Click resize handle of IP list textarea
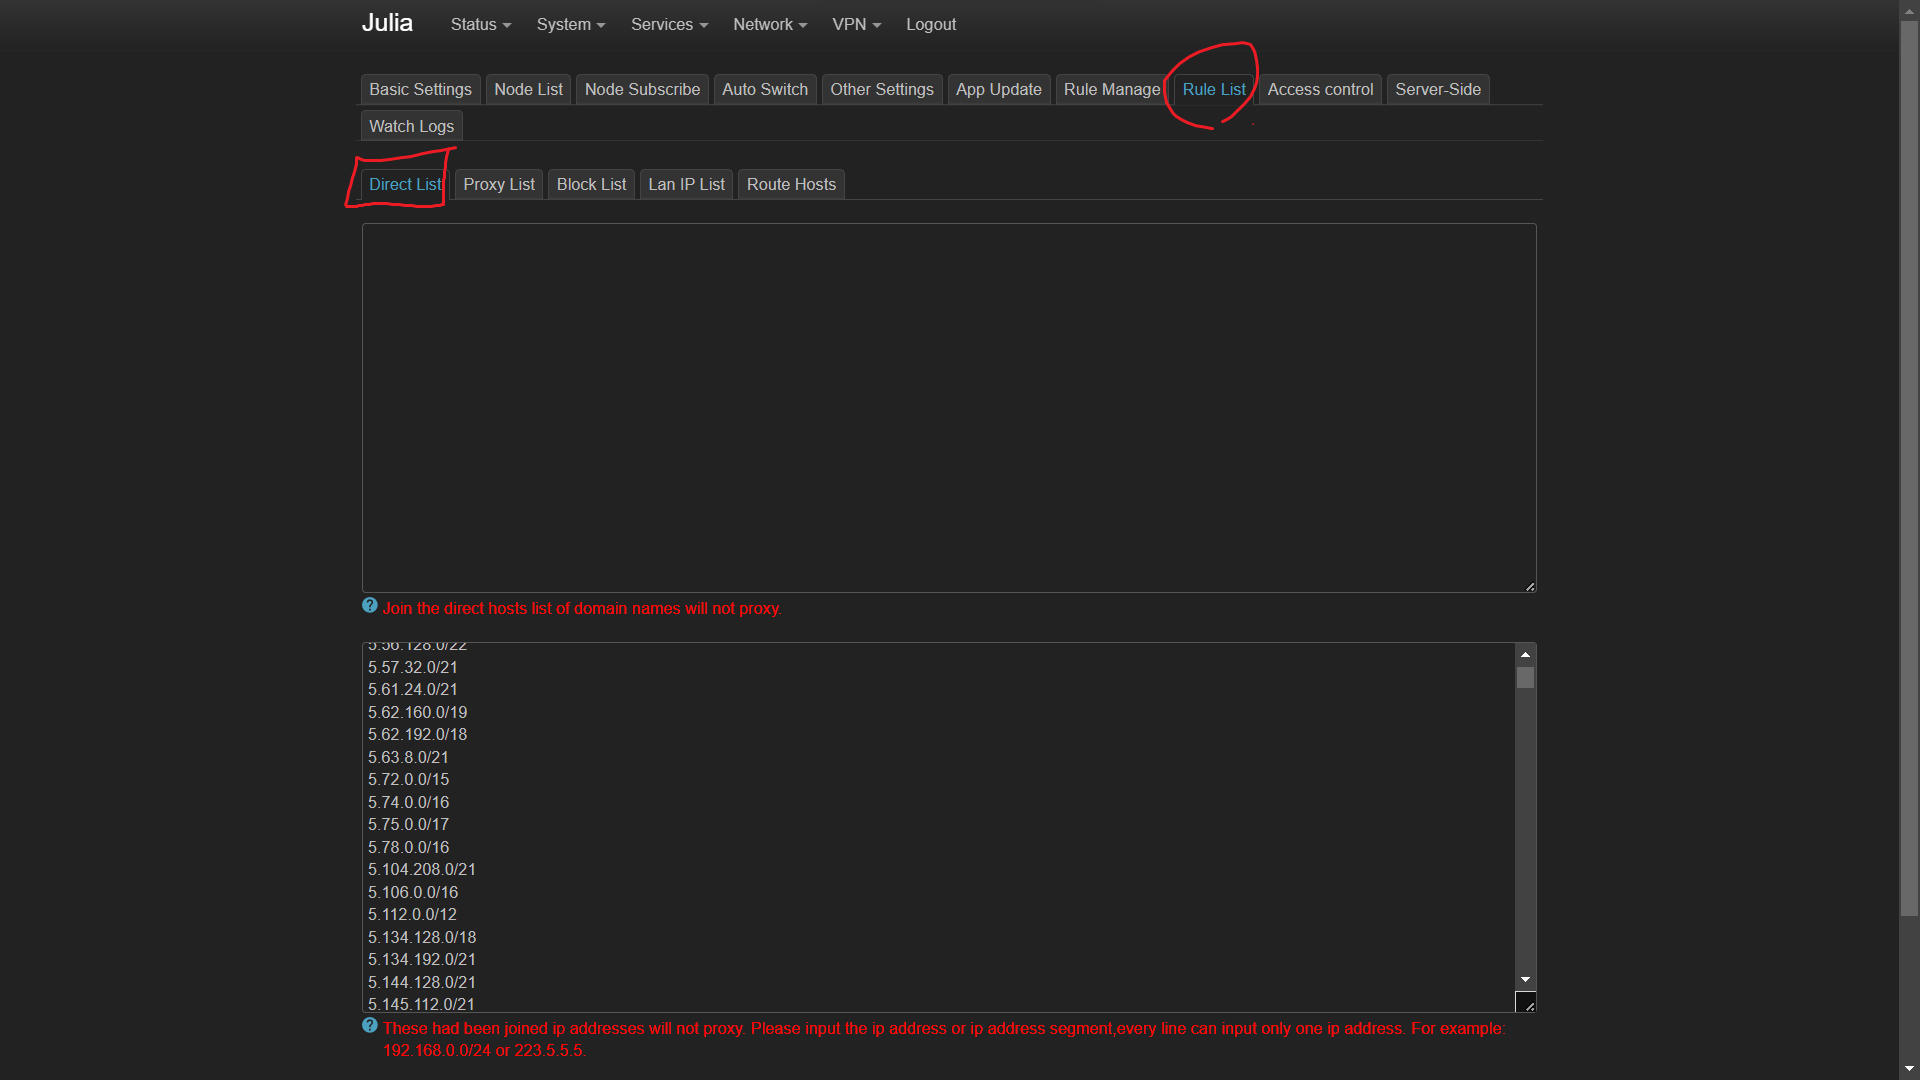This screenshot has width=1920, height=1080. click(1529, 1005)
